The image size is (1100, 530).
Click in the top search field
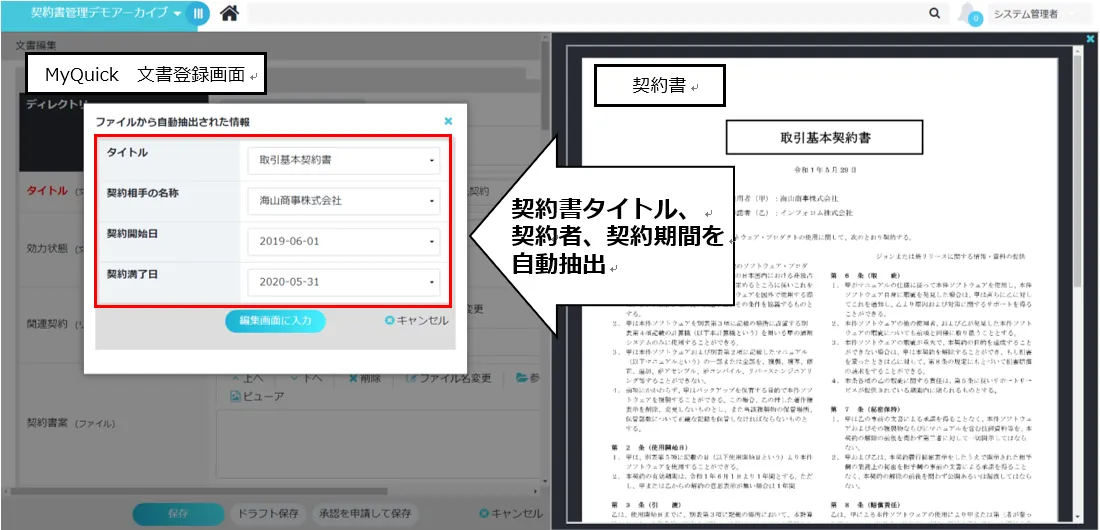586,13
